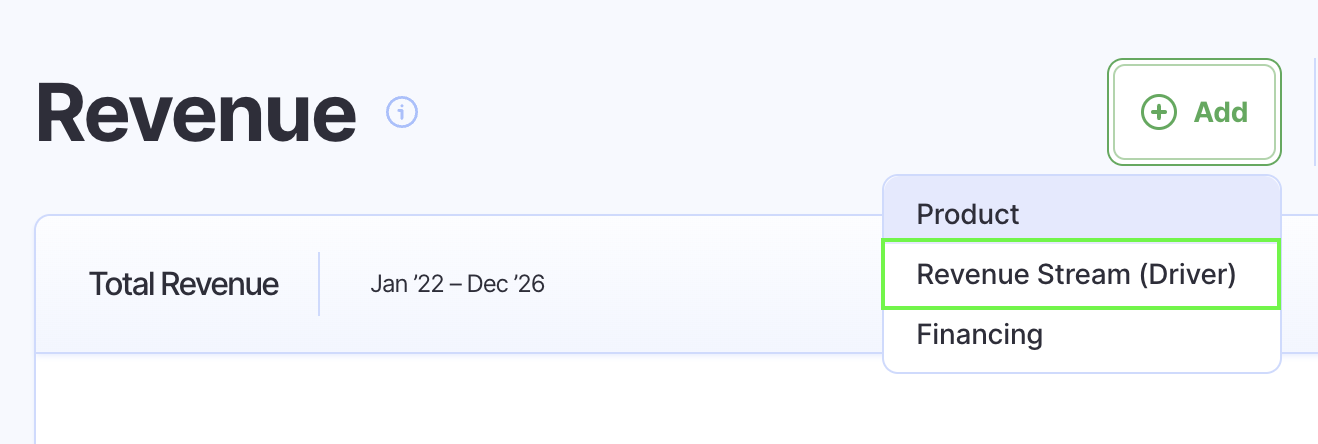This screenshot has width=1318, height=444.
Task: Click the word Add in the button
Action: pyautogui.click(x=1220, y=112)
